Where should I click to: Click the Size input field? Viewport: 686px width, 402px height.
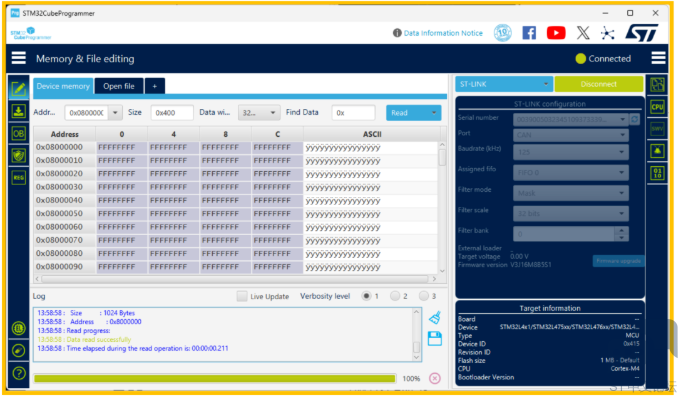point(172,113)
